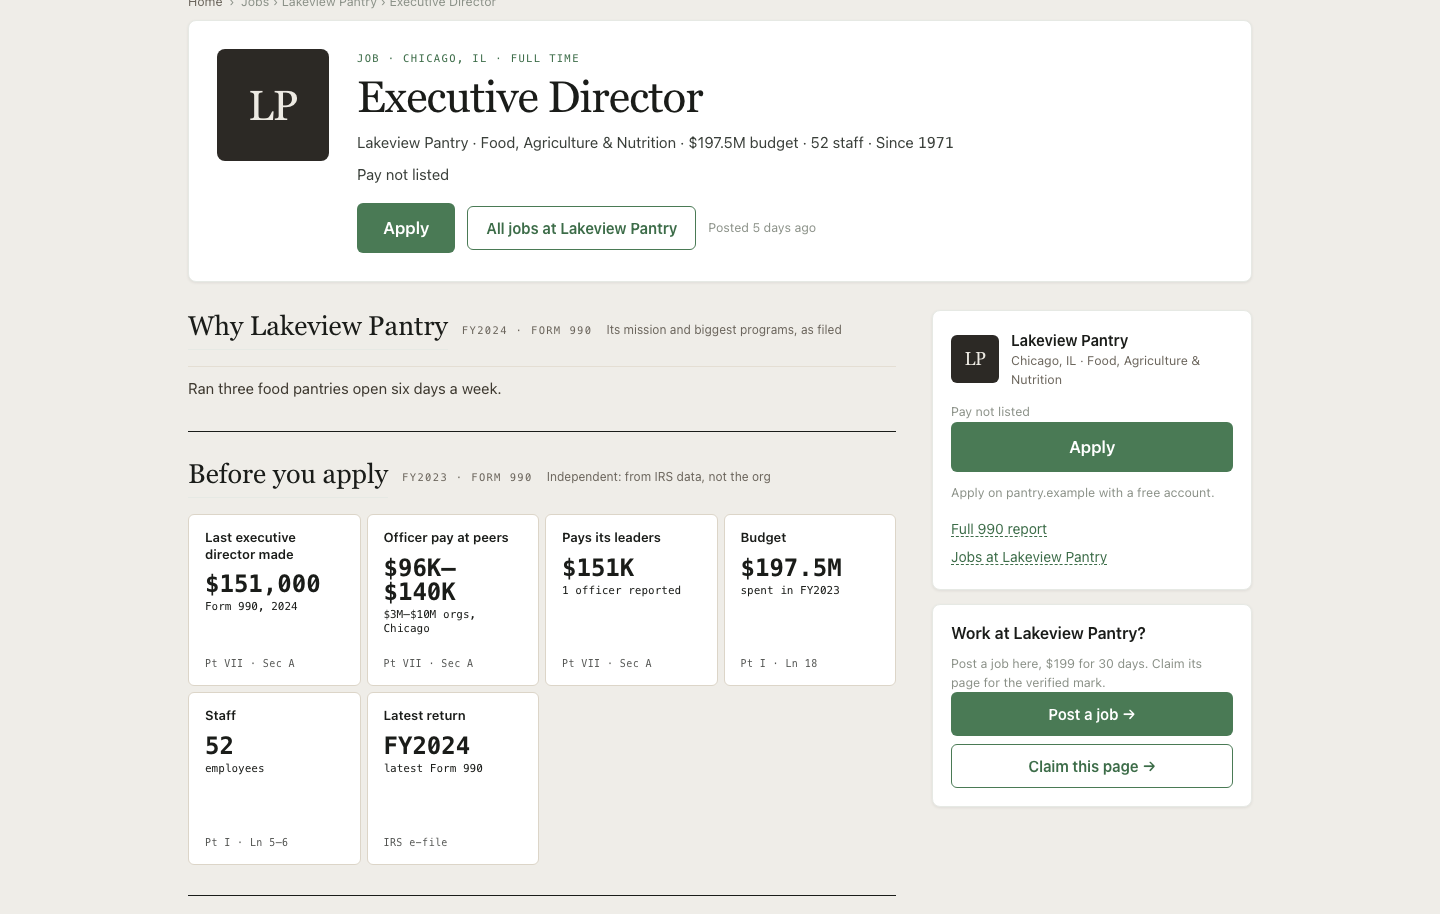1440x914 pixels.
Task: Click the large LP logo in the job header
Action: click(x=273, y=105)
